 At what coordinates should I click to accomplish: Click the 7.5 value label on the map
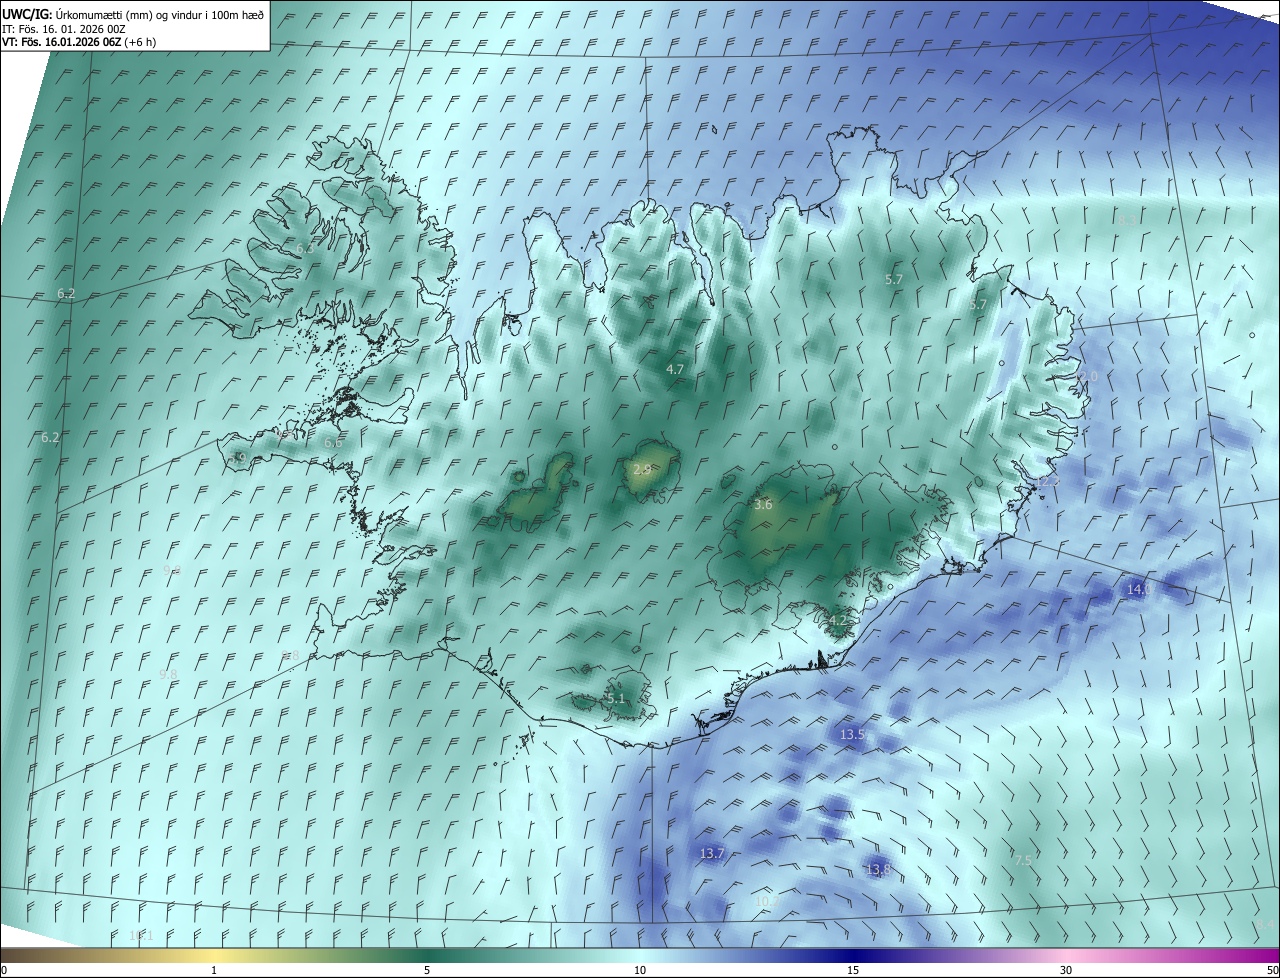point(1023,860)
